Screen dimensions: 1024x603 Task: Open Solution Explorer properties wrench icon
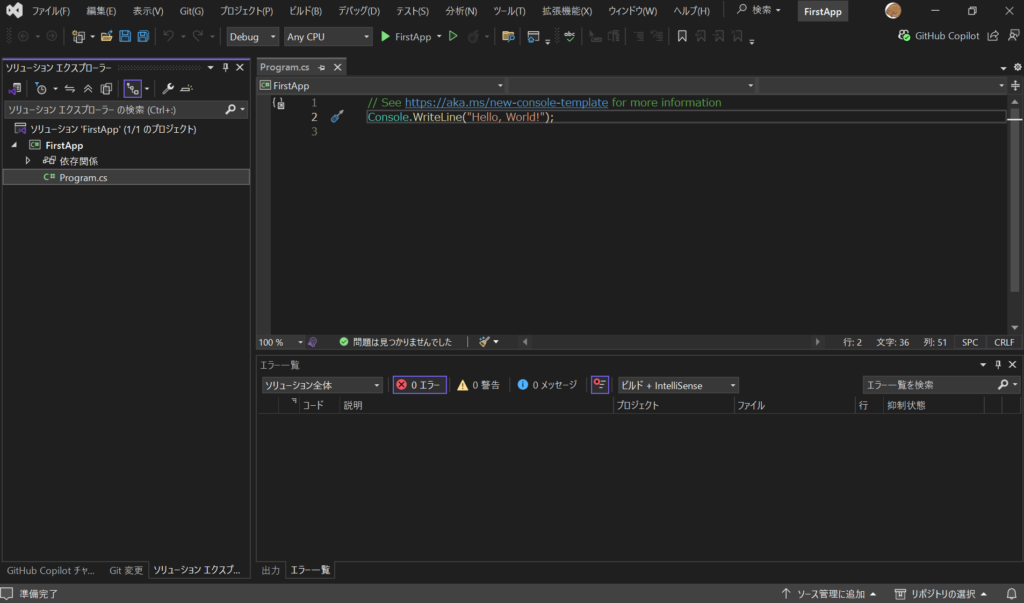[168, 88]
